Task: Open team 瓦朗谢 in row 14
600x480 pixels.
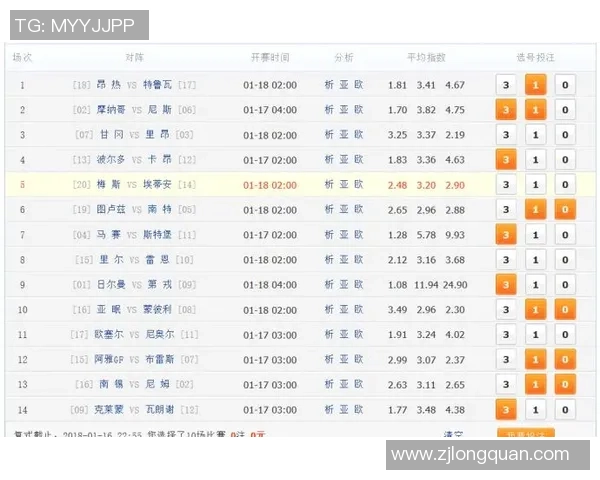Action: click(x=160, y=410)
